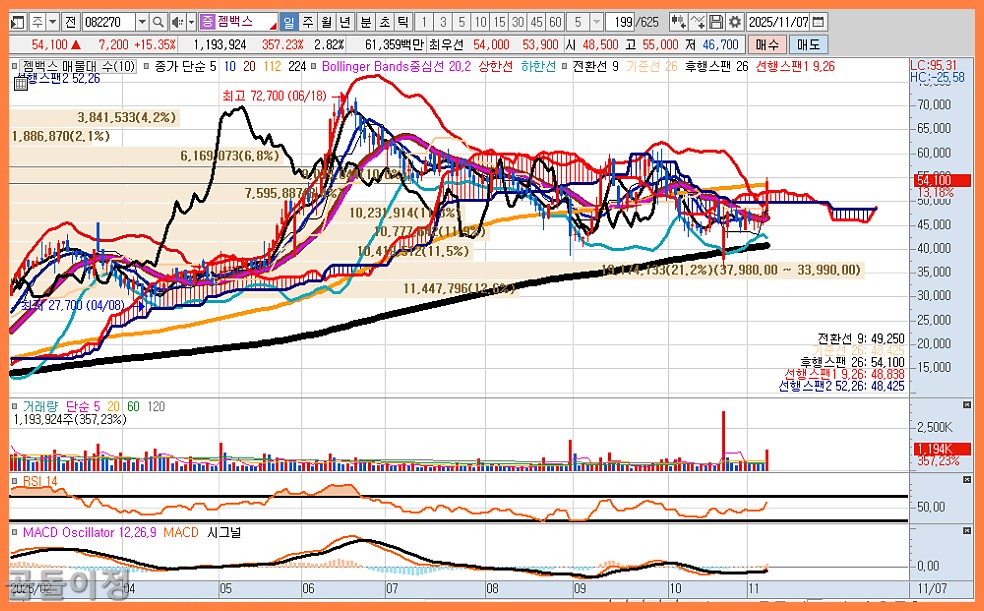The image size is (984, 611).
Task: Toggle the MACD Oscillator indicator marker
Action: (x=14, y=533)
